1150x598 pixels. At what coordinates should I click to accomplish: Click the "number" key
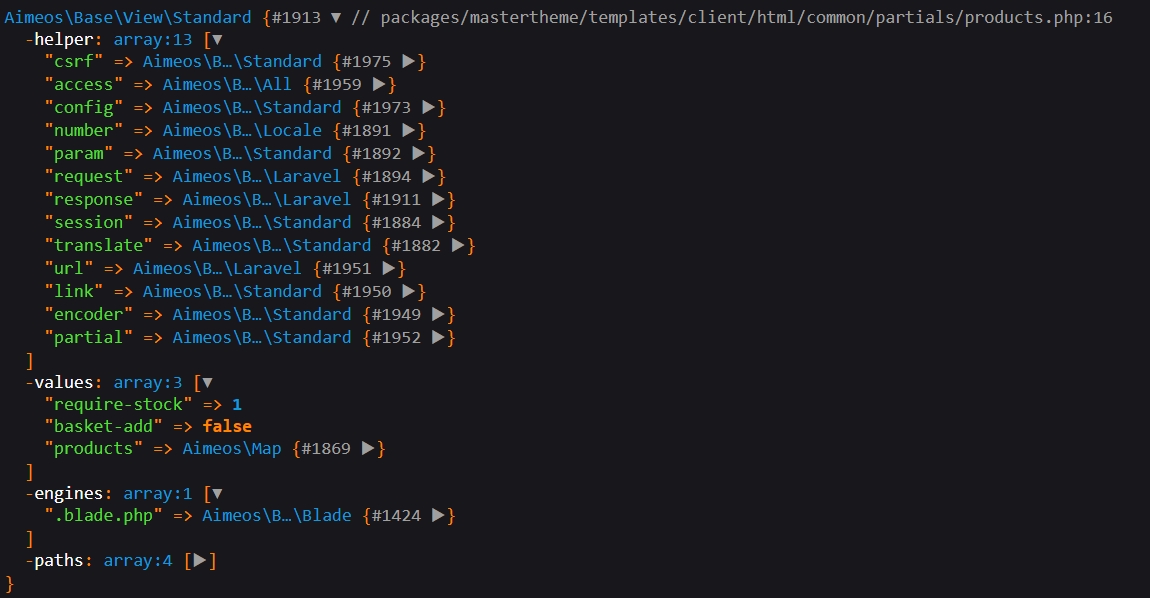tap(84, 131)
